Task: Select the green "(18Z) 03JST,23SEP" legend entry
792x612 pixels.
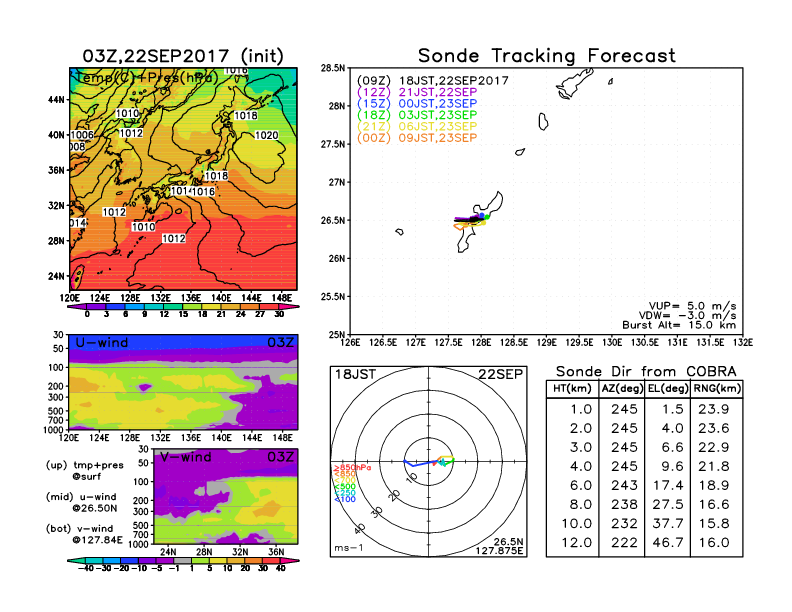Action: coord(417,115)
